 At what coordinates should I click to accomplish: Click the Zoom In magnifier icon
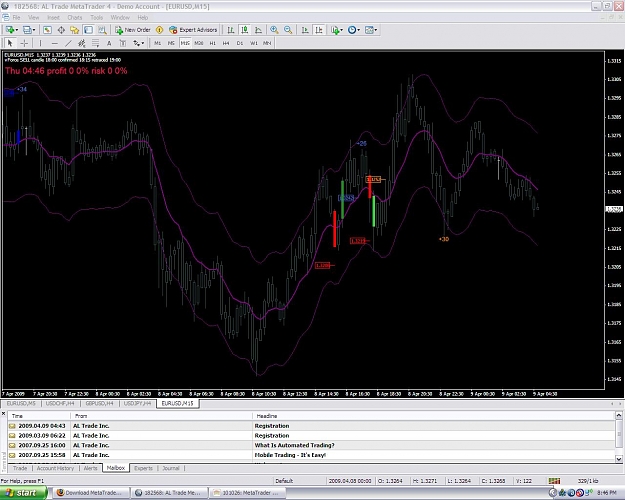274,30
